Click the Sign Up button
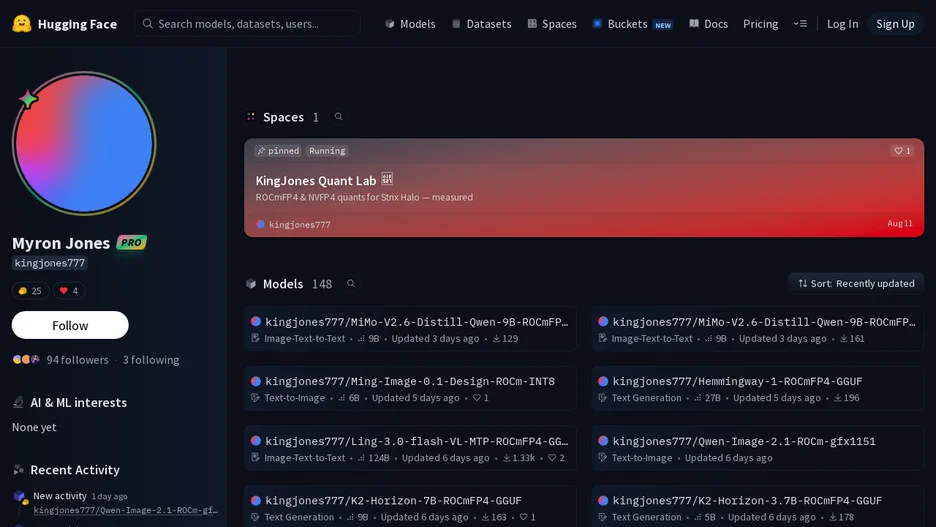This screenshot has width=936, height=527. pos(895,24)
